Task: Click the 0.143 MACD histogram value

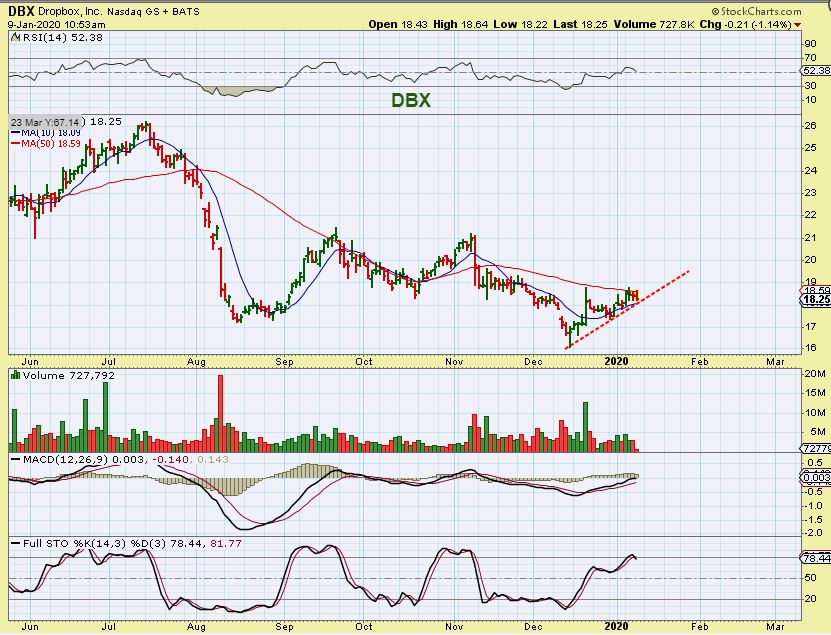Action: pyautogui.click(x=213, y=459)
